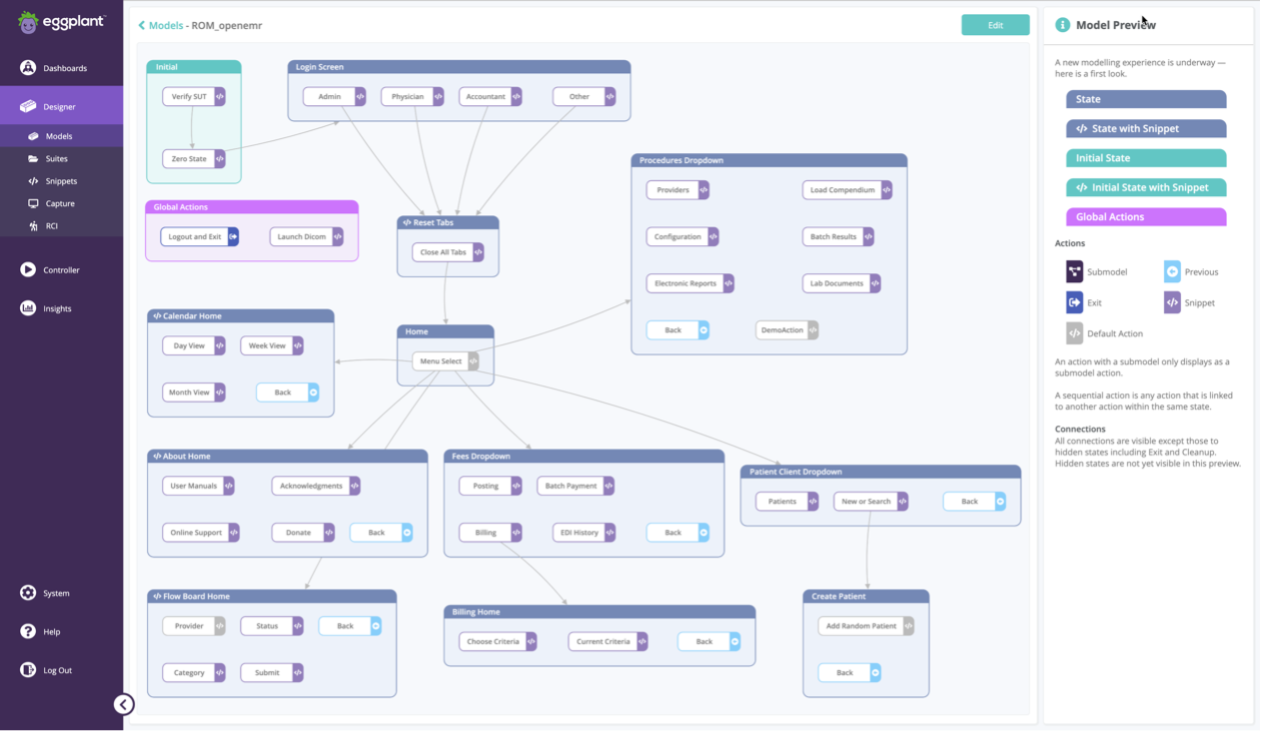
Task: Click exit icon on Logout and Exit action
Action: pos(233,237)
